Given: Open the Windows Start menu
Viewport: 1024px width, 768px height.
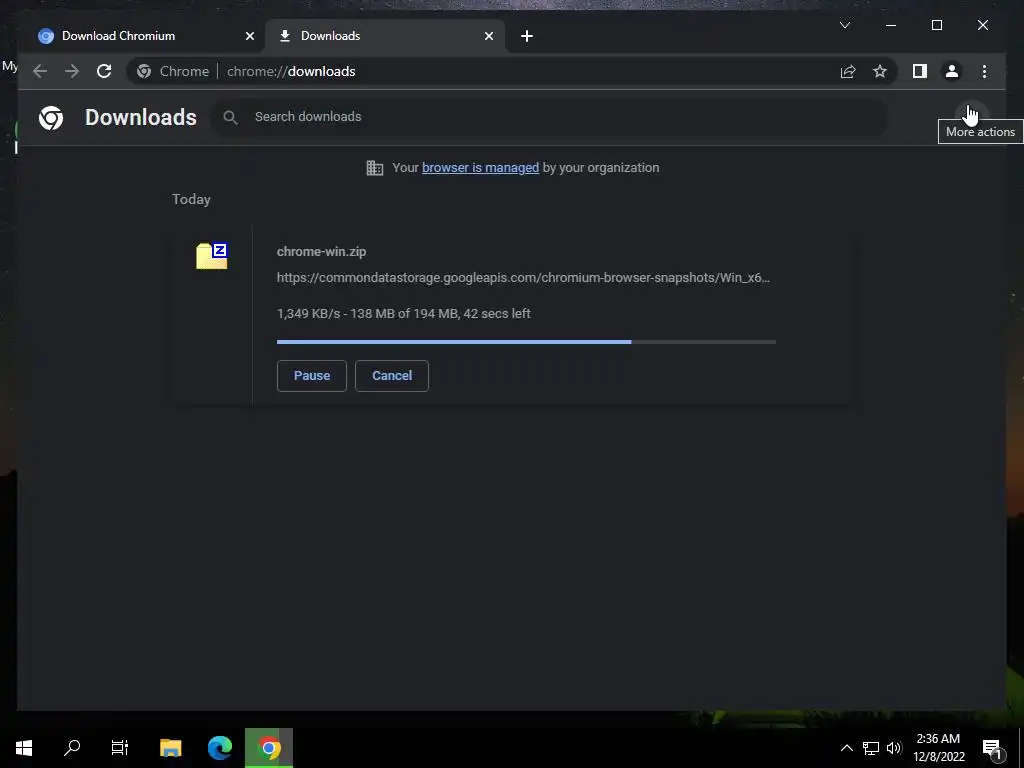Looking at the screenshot, I should click(24, 748).
